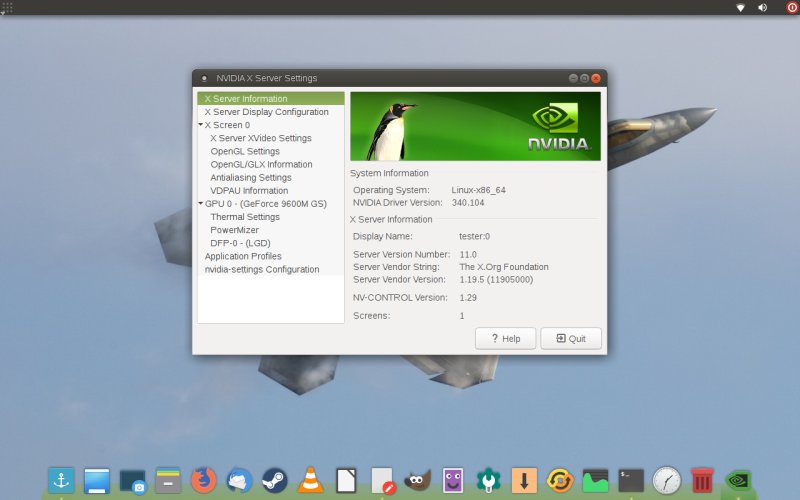Click the vendor version 1.19.5 (11905000)
800x500 pixels.
point(496,280)
